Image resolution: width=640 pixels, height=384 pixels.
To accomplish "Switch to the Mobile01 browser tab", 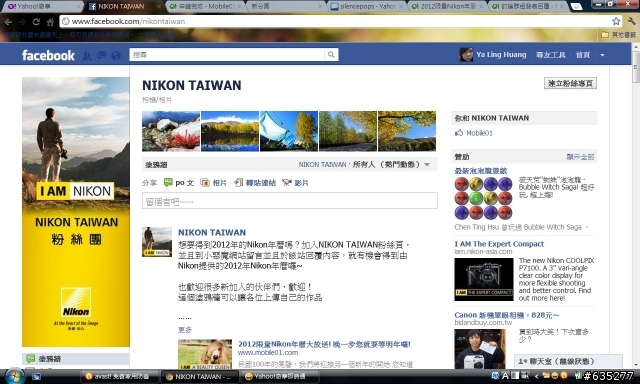I will click(x=205, y=6).
